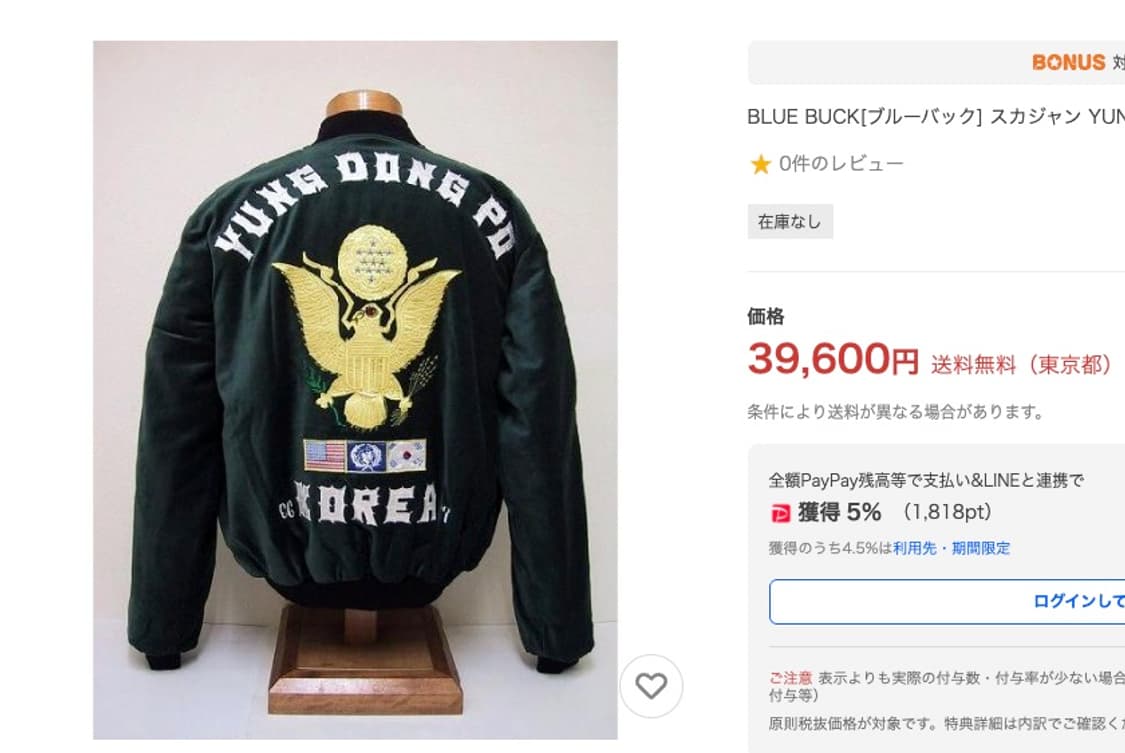Click the 39,600円 price

point(833,359)
